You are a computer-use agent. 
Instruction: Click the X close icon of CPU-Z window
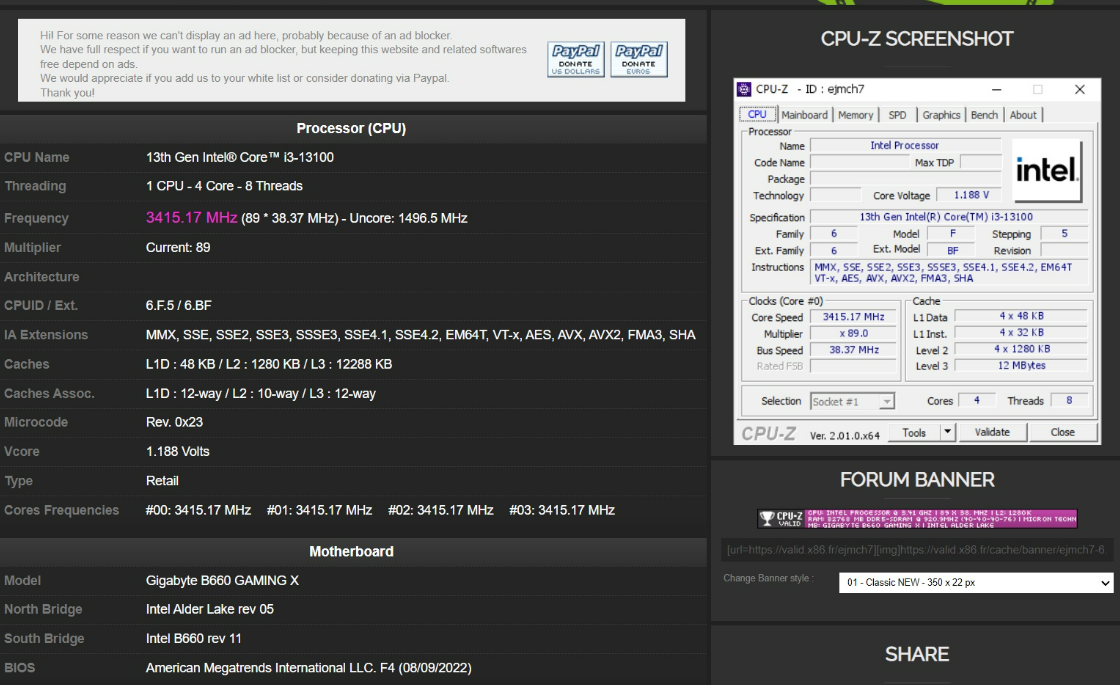[x=1079, y=89]
